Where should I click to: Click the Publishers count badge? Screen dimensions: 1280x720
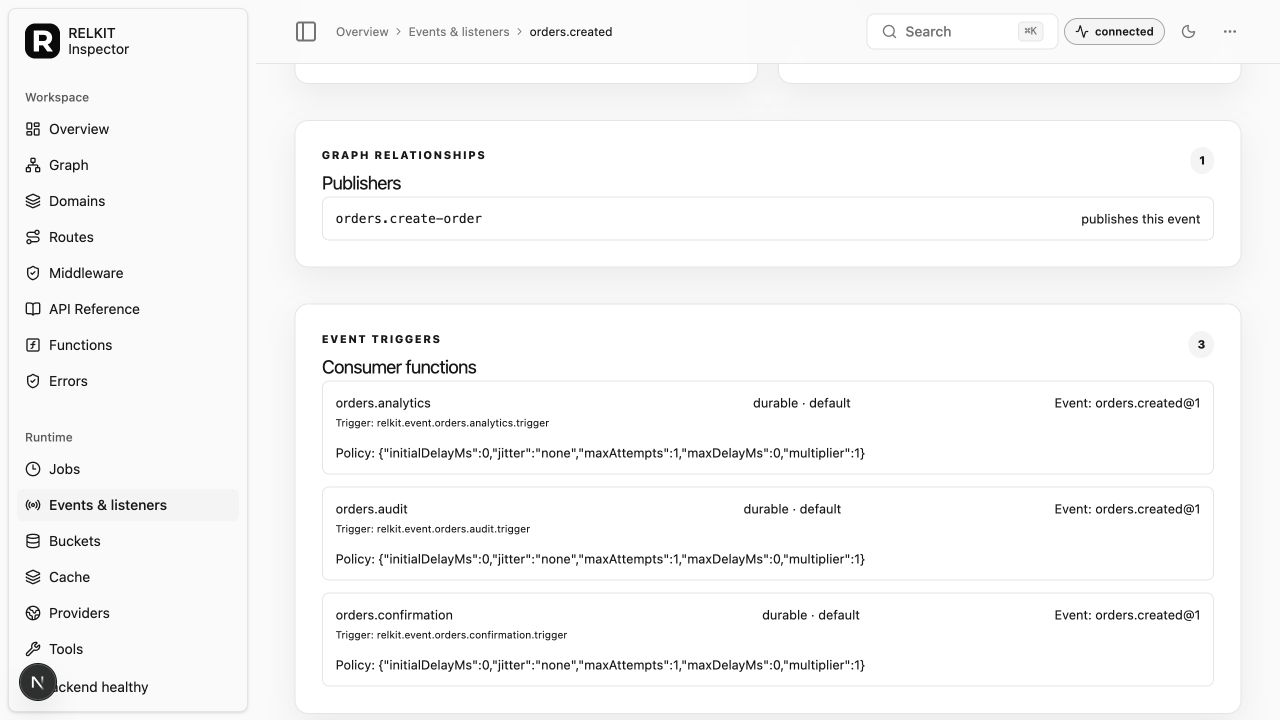(1202, 161)
